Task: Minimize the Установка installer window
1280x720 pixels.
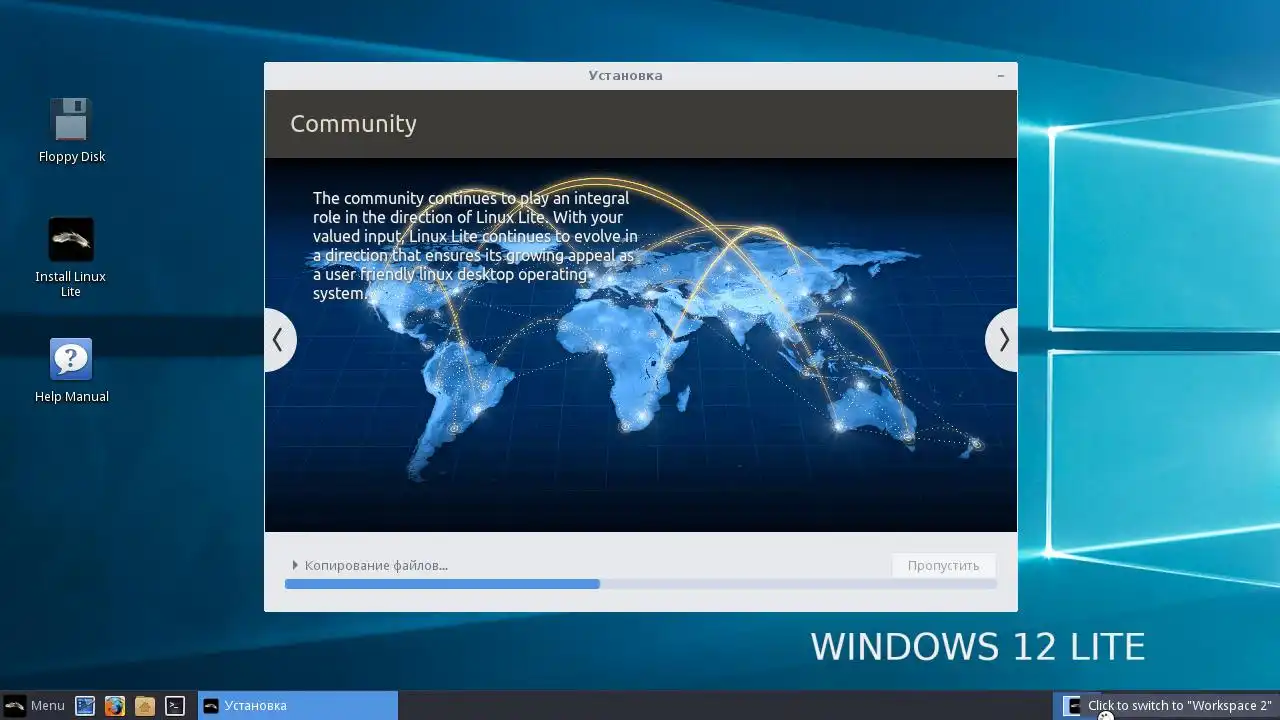Action: 1001,76
